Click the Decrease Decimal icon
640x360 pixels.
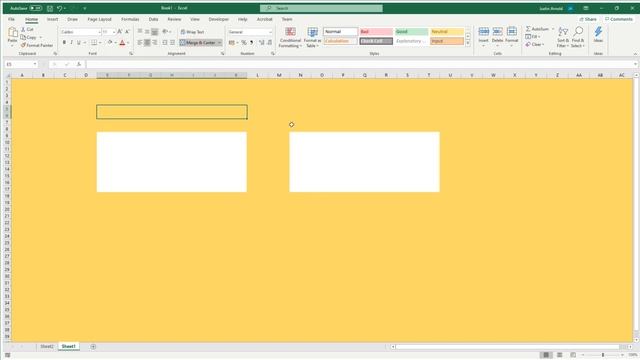click(269, 42)
